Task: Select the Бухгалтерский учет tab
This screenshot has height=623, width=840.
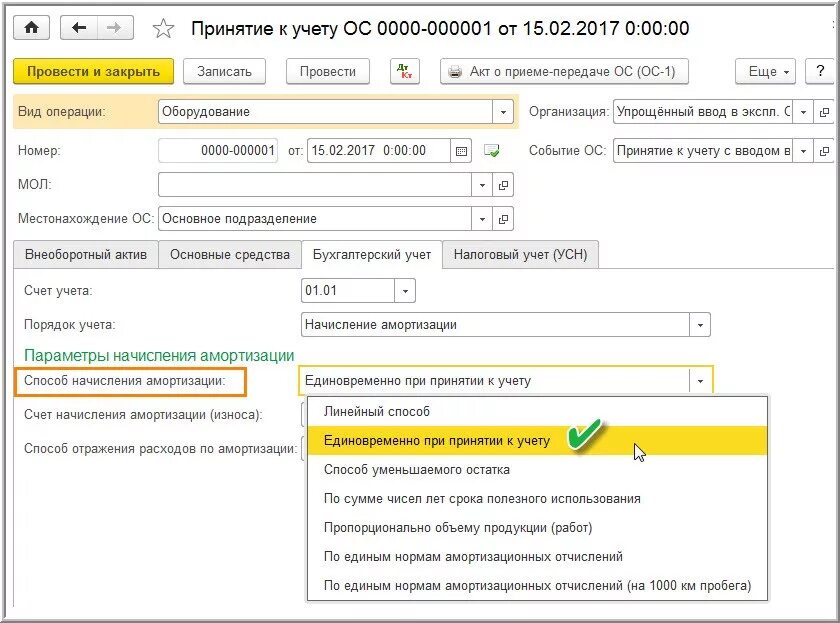Action: [x=372, y=254]
